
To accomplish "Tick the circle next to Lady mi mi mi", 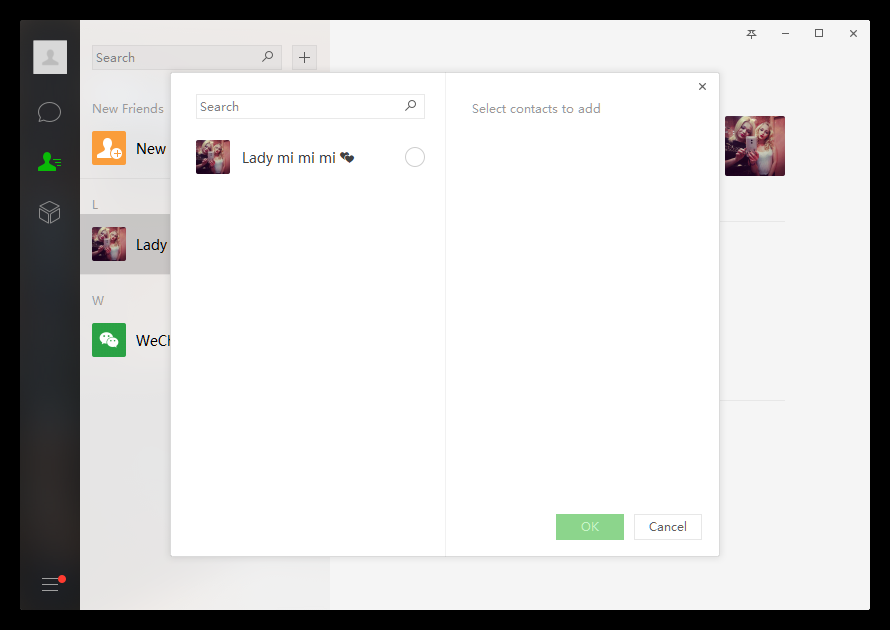I will pos(414,157).
